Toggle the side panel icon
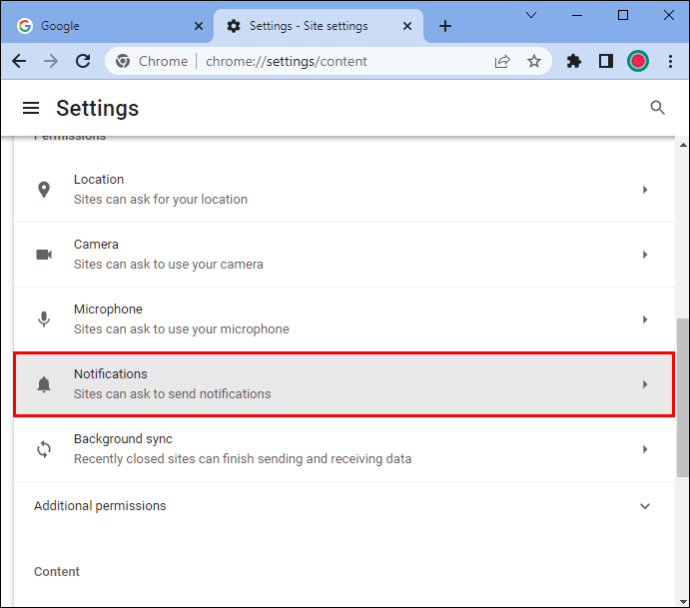Screen dimensions: 690x608 [x=606, y=61]
